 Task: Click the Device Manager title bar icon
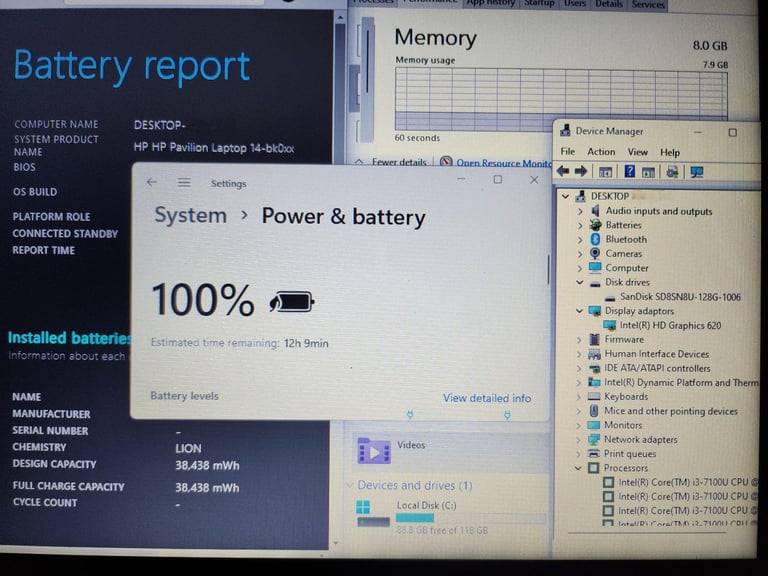565,130
